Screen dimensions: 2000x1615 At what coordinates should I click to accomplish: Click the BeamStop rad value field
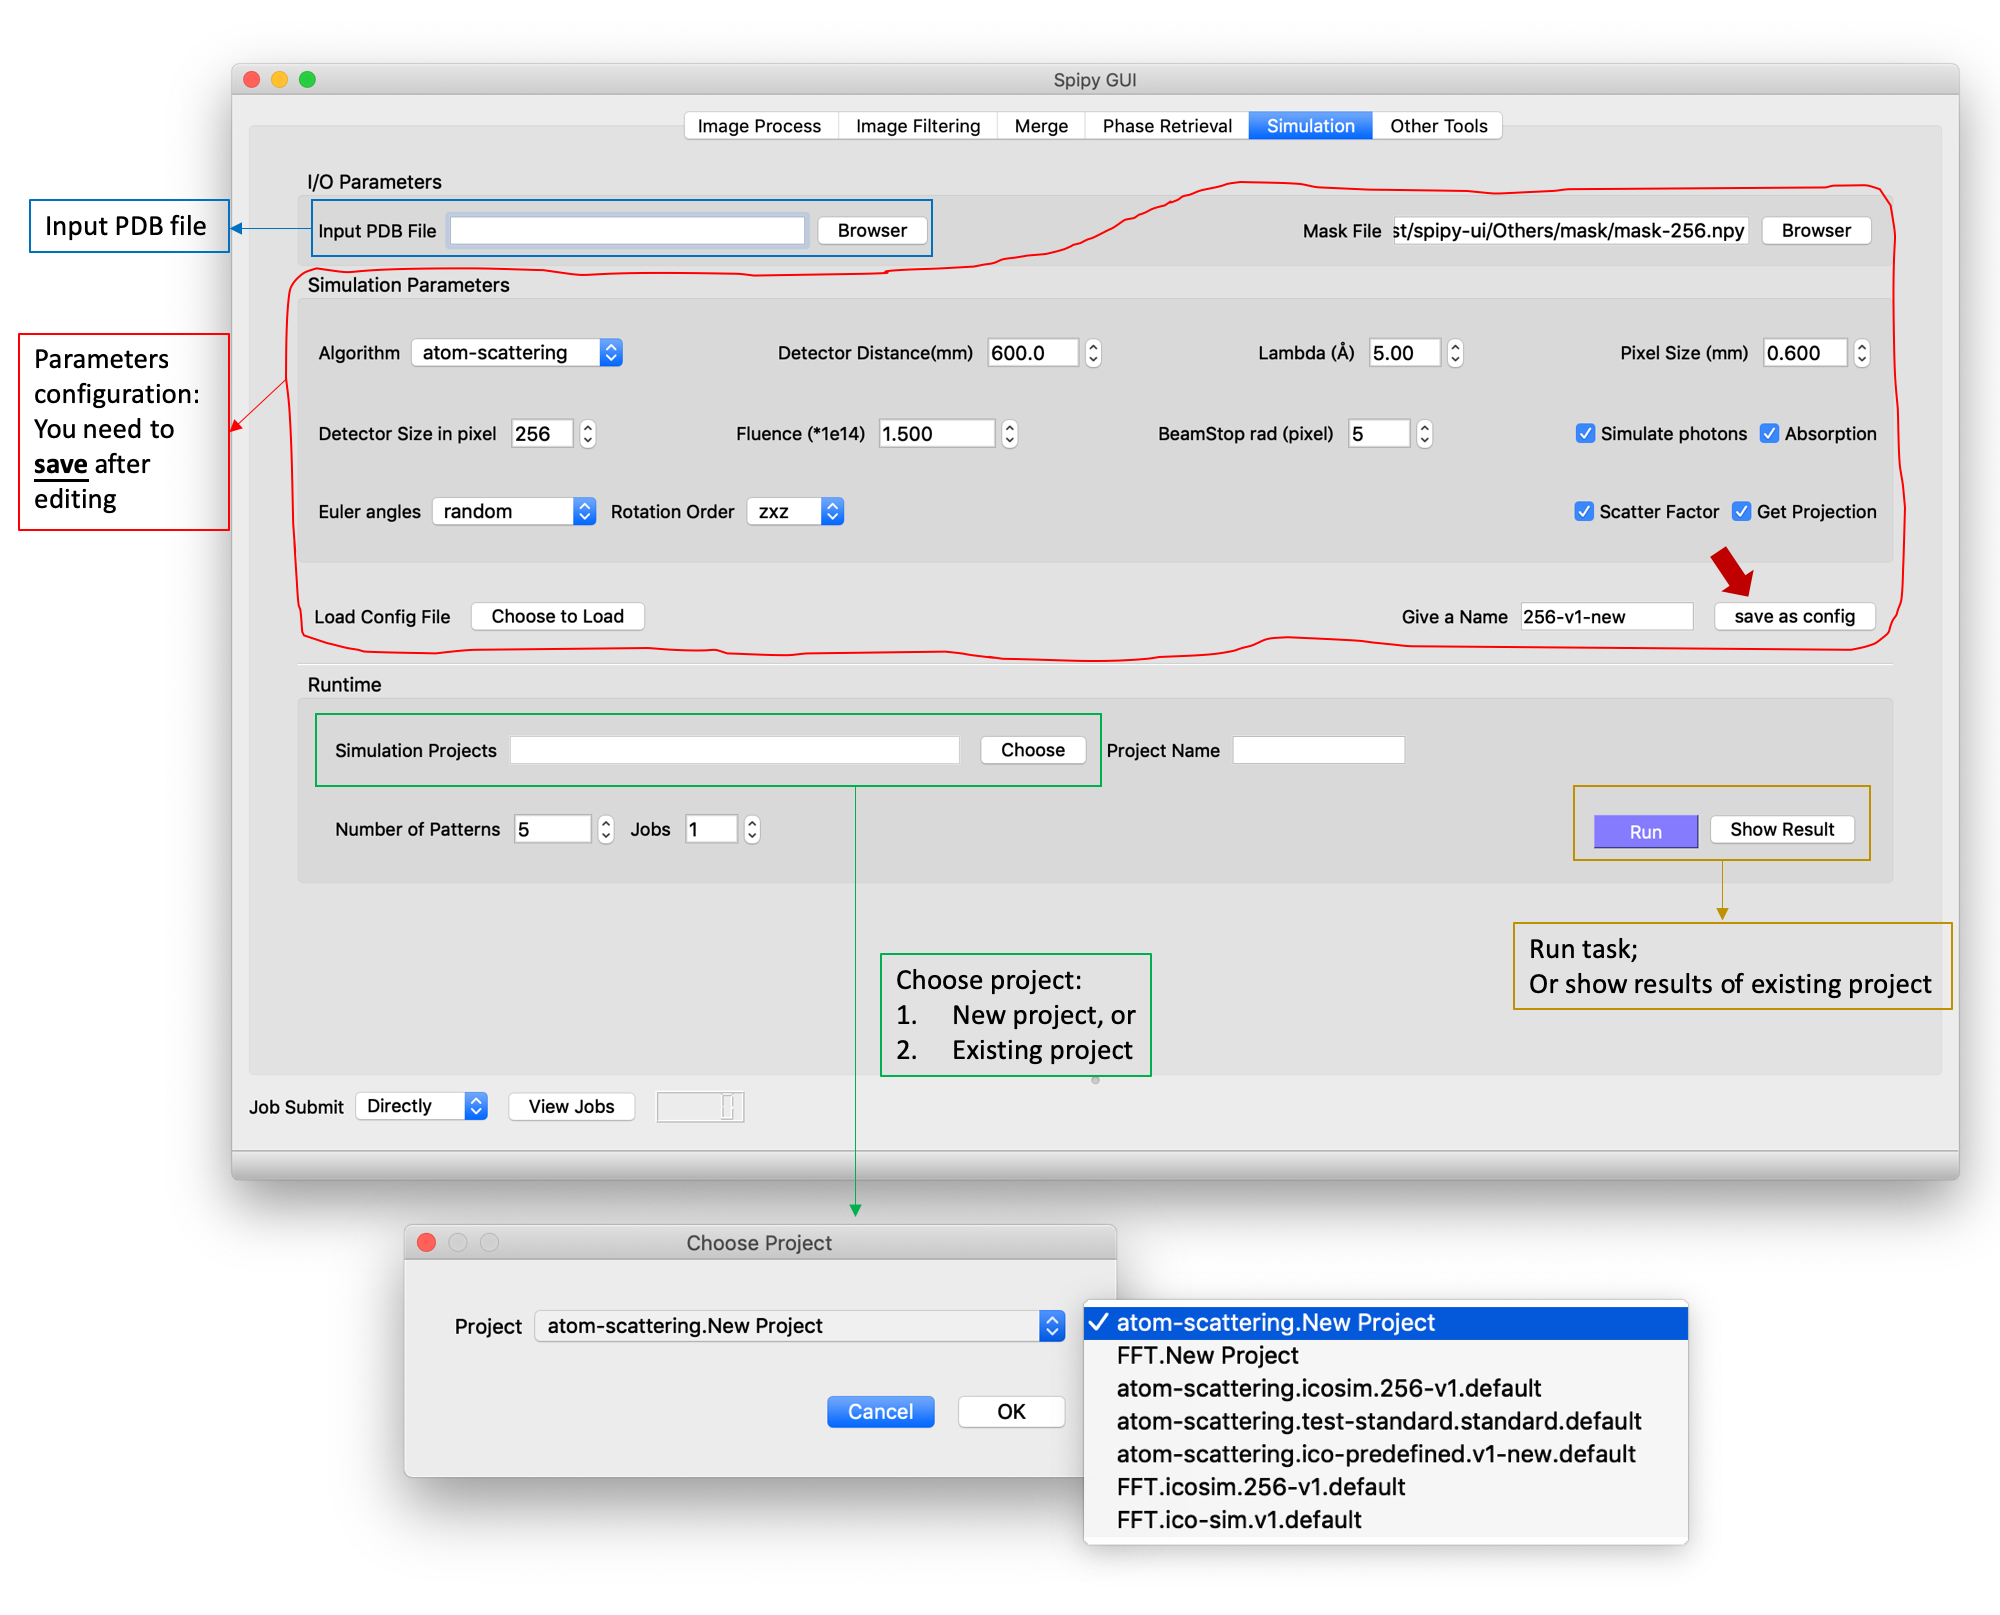point(1379,433)
